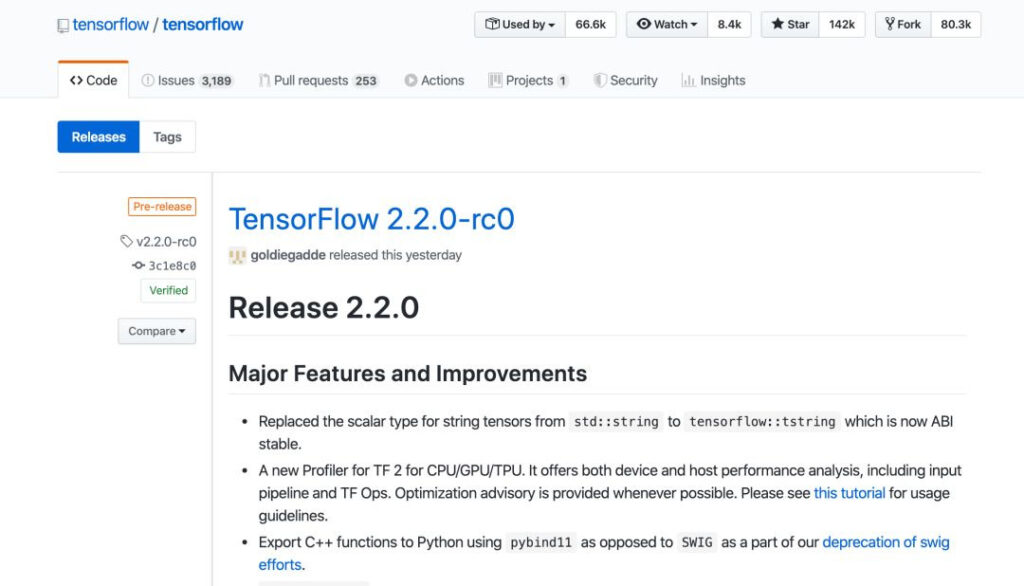Follow the 'this tutorial' link

click(849, 493)
